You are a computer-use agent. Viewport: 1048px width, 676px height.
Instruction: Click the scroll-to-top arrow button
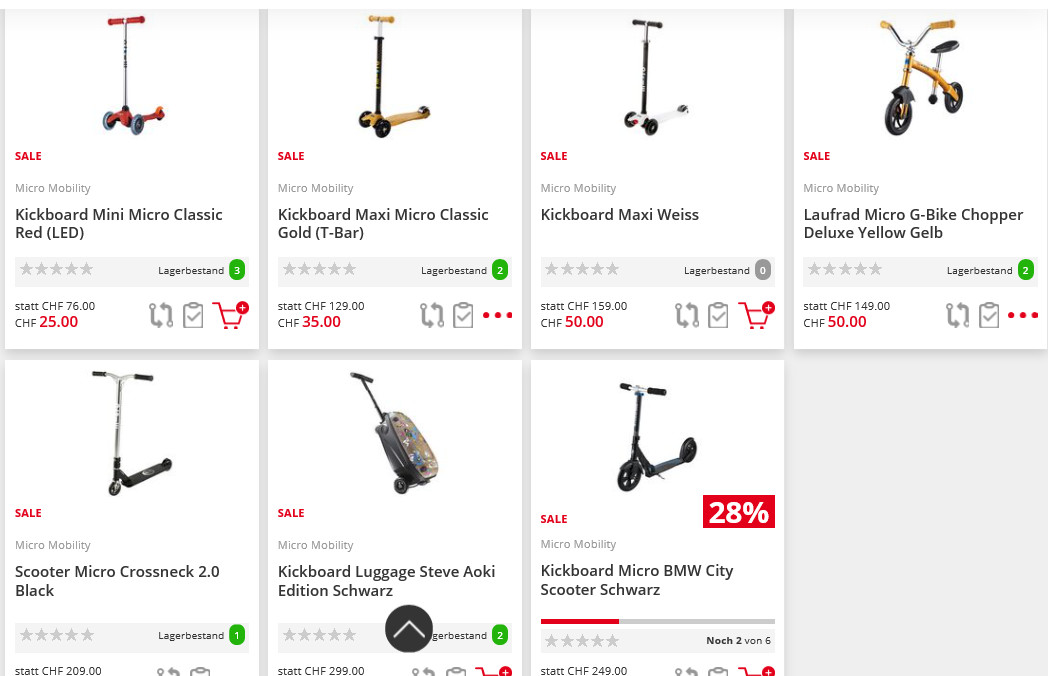409,629
